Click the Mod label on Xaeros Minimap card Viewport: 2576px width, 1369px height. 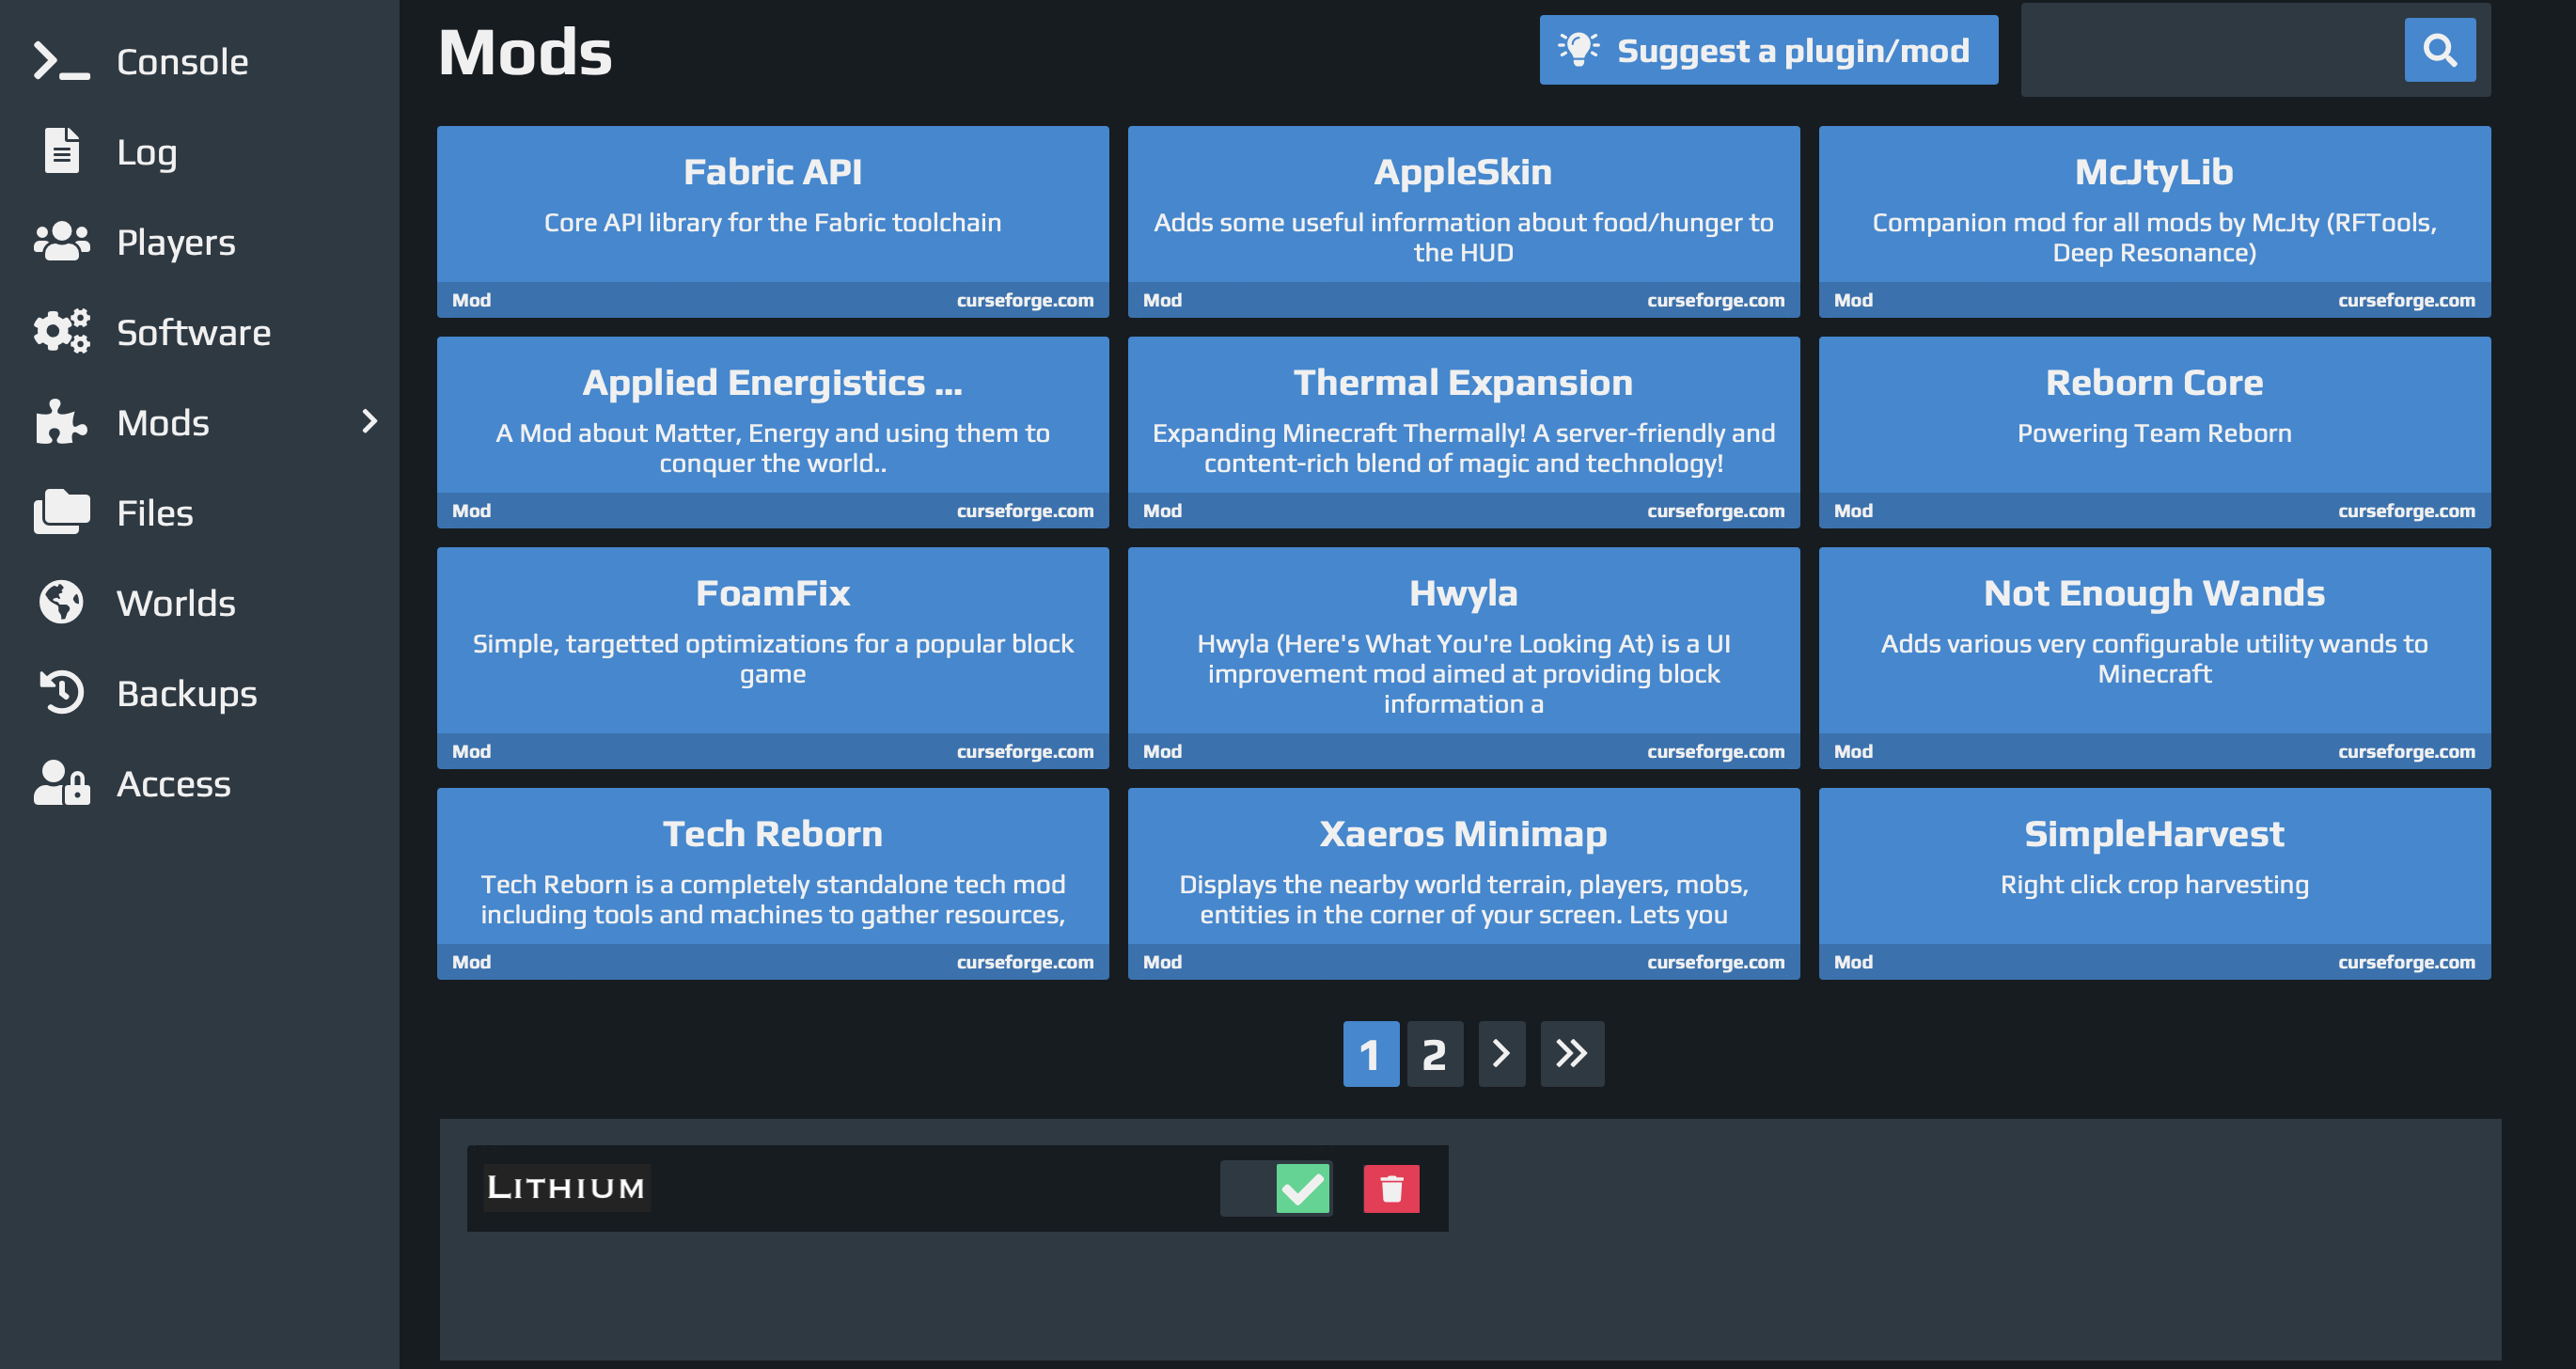[x=1162, y=962]
